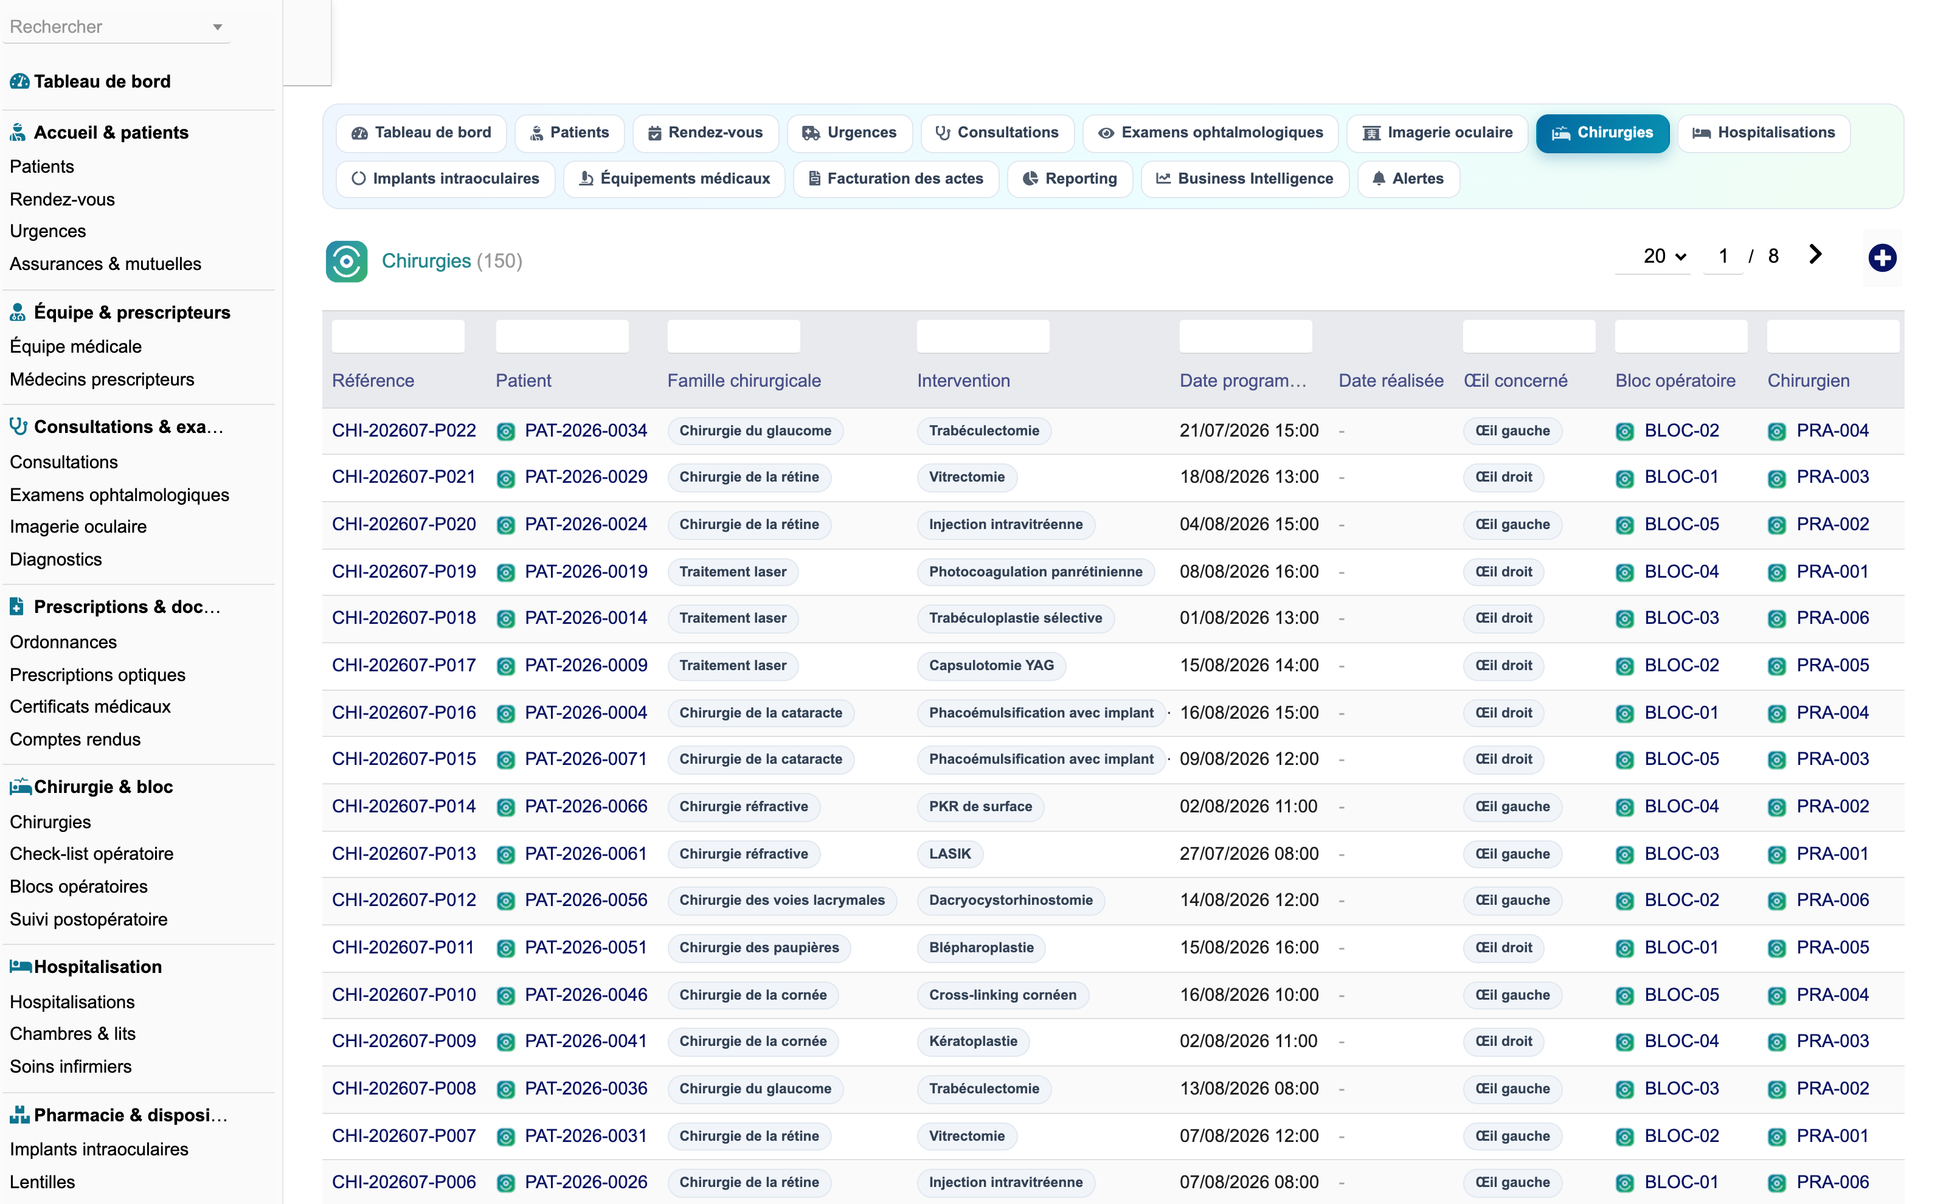Open Assurances & mutuelles in sidebar
This screenshot has width=1946, height=1204.
point(105,264)
